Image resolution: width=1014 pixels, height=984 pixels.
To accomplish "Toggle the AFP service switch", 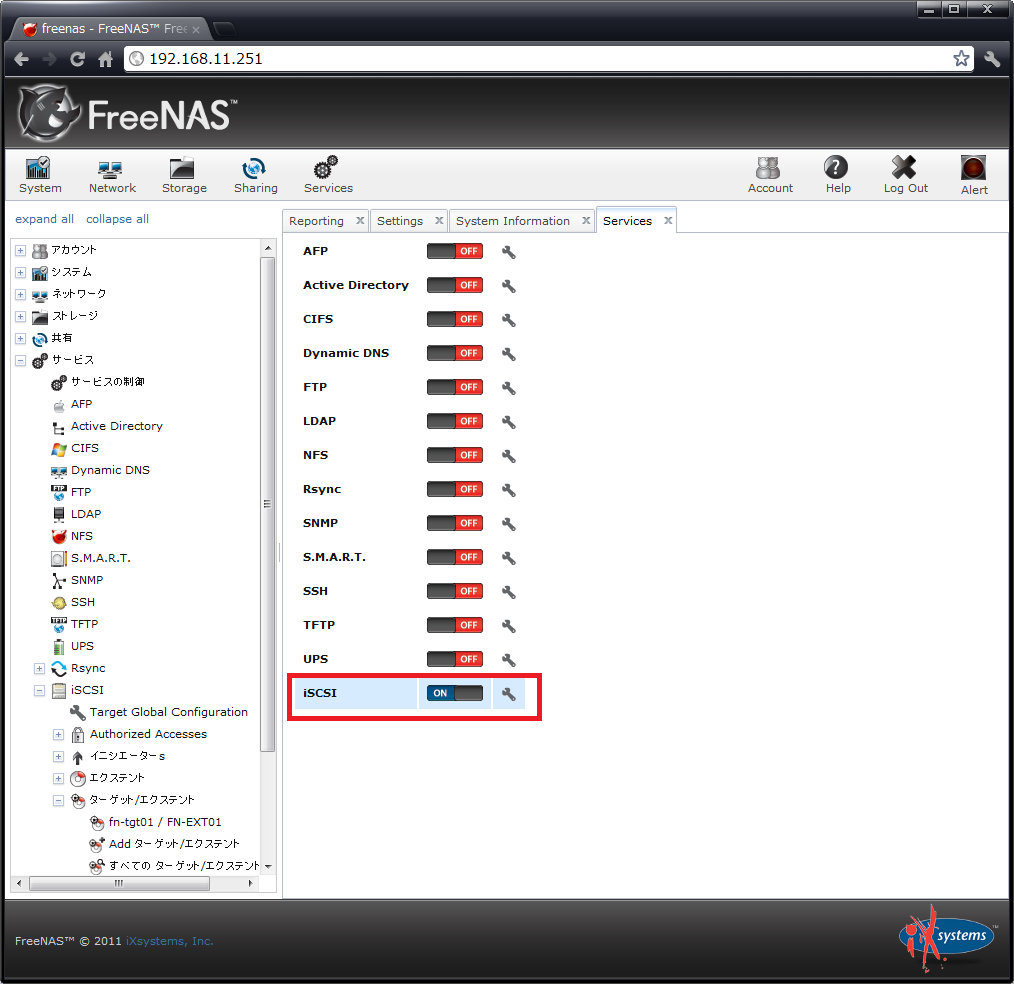I will click(x=455, y=251).
